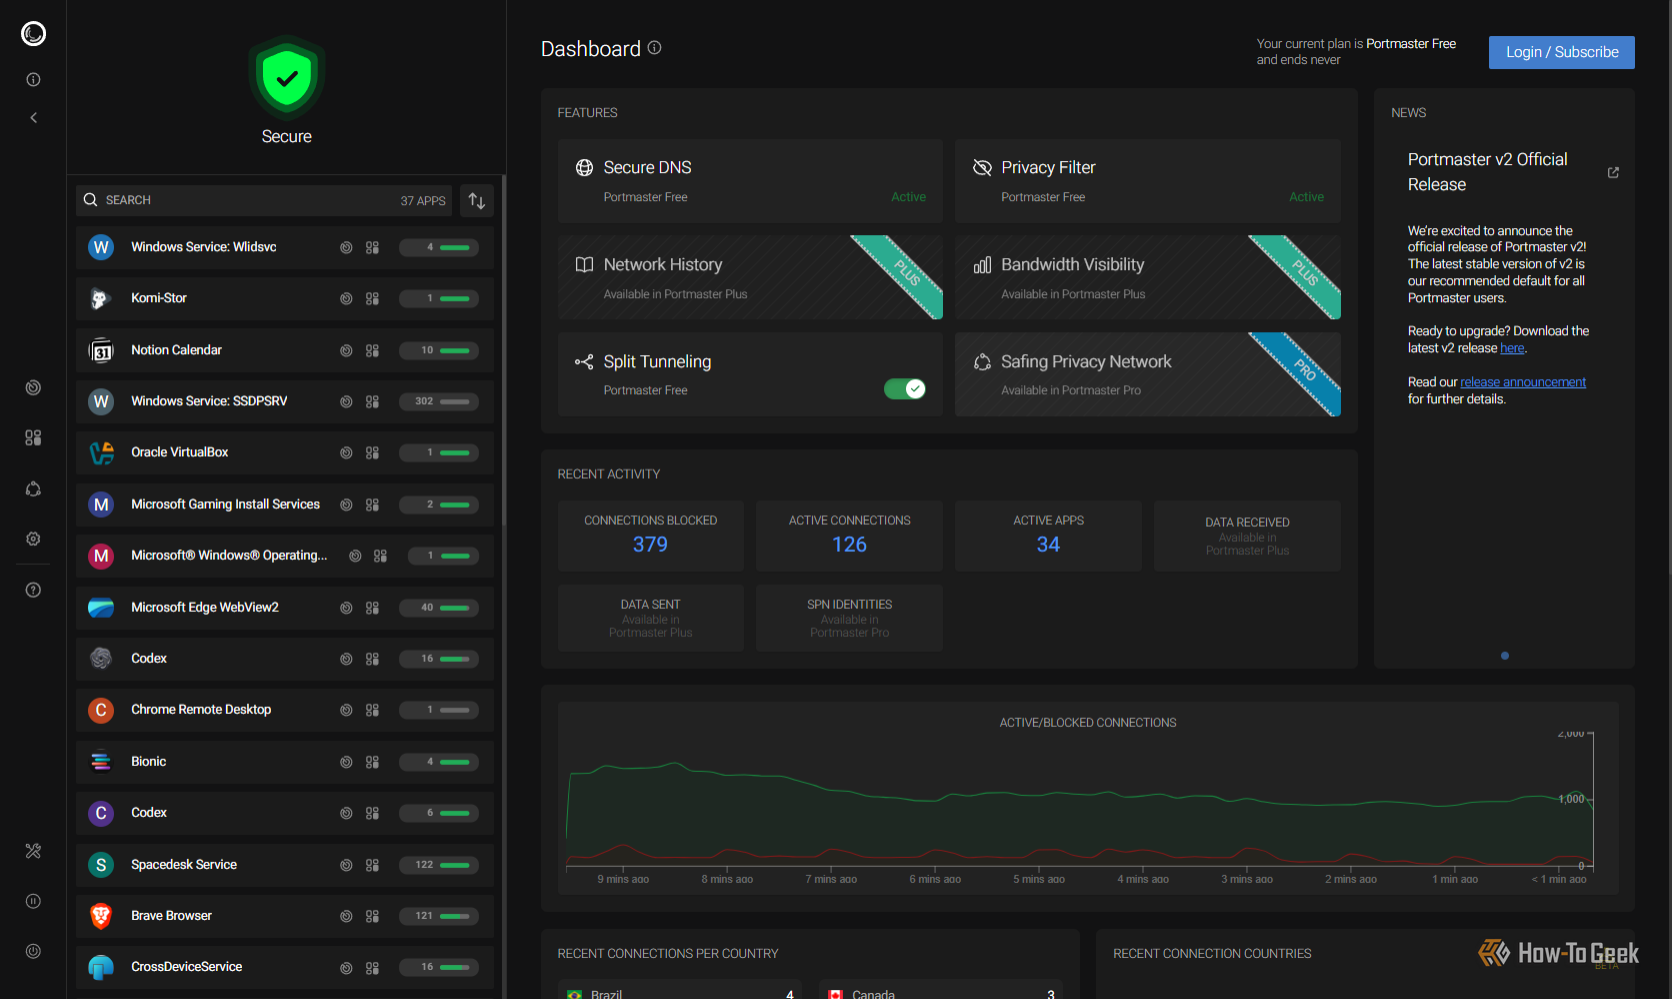Open the Secure DNS feature card
Viewport: 1672px width, 999px height.
[750, 181]
